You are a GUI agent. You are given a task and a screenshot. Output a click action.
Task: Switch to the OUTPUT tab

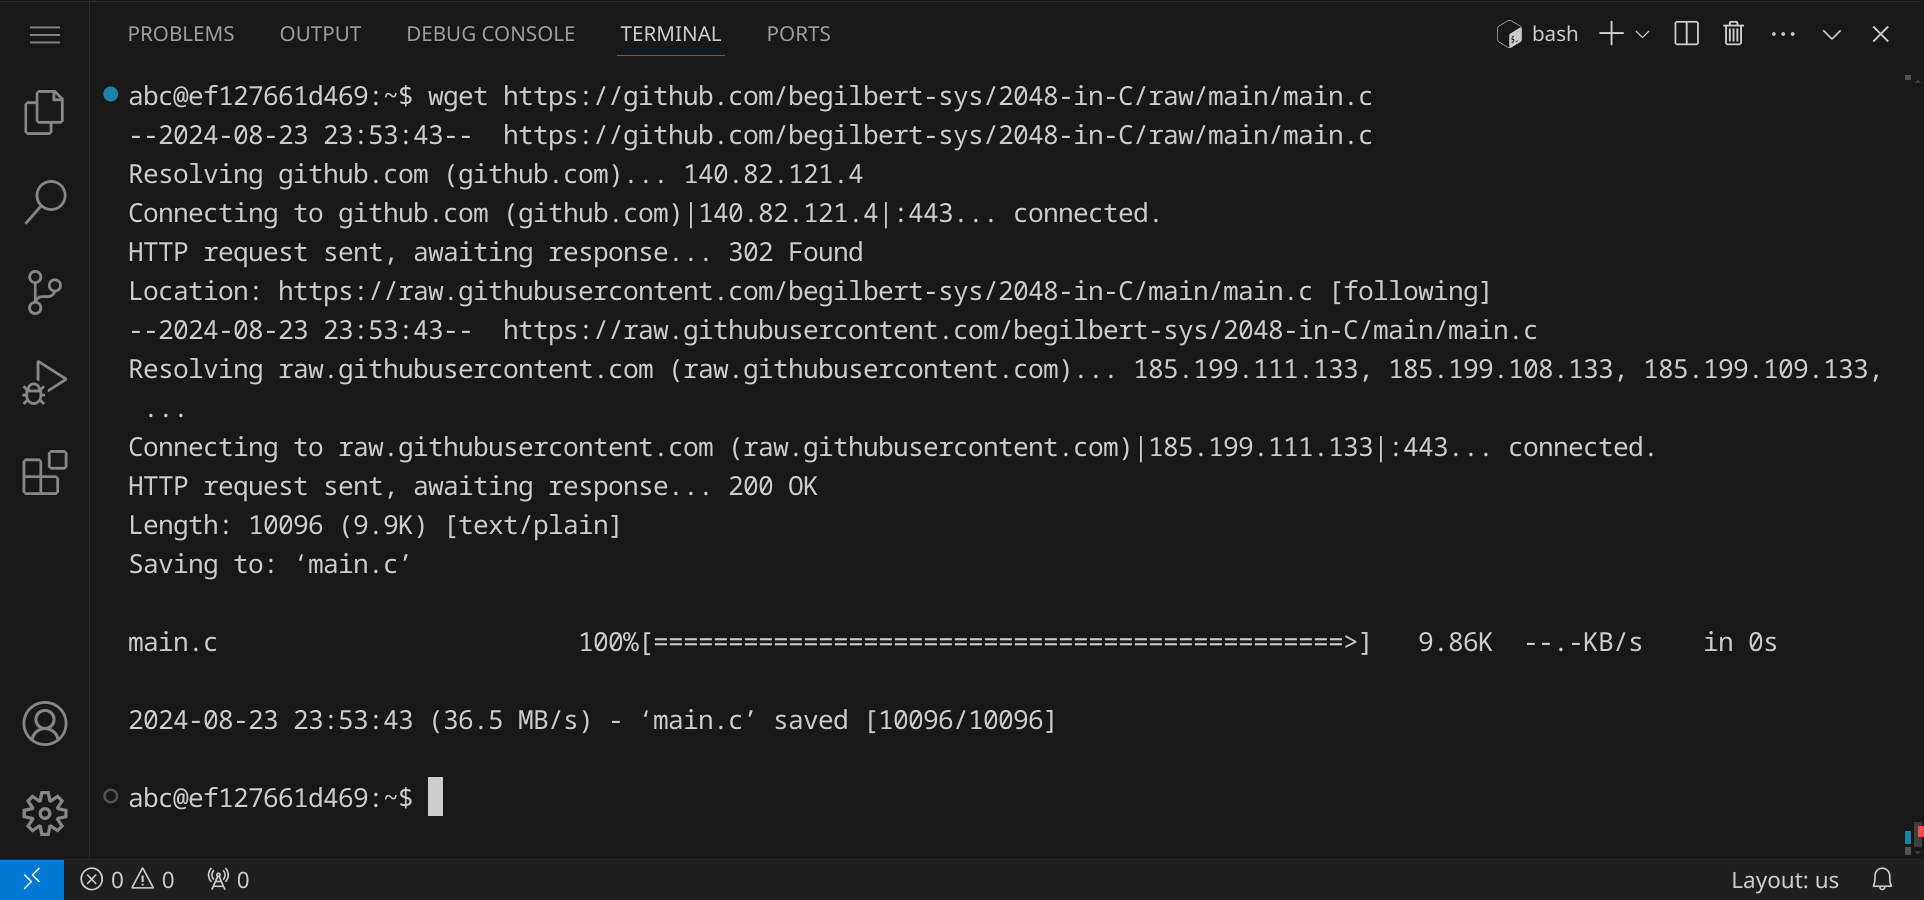(x=320, y=34)
